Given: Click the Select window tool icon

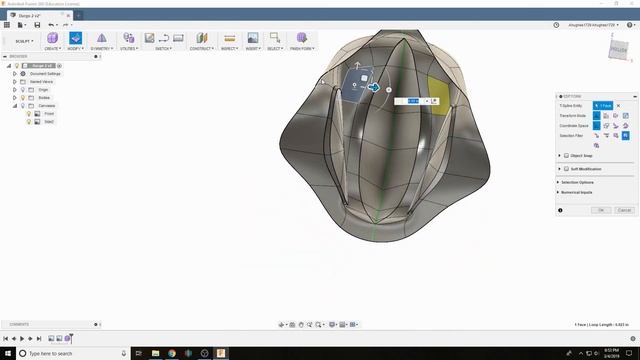Looking at the screenshot, I should coord(275,38).
